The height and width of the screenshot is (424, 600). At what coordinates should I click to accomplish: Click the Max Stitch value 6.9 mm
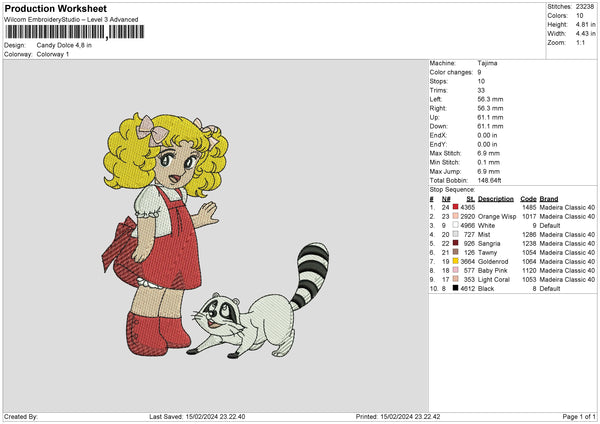tap(488, 153)
